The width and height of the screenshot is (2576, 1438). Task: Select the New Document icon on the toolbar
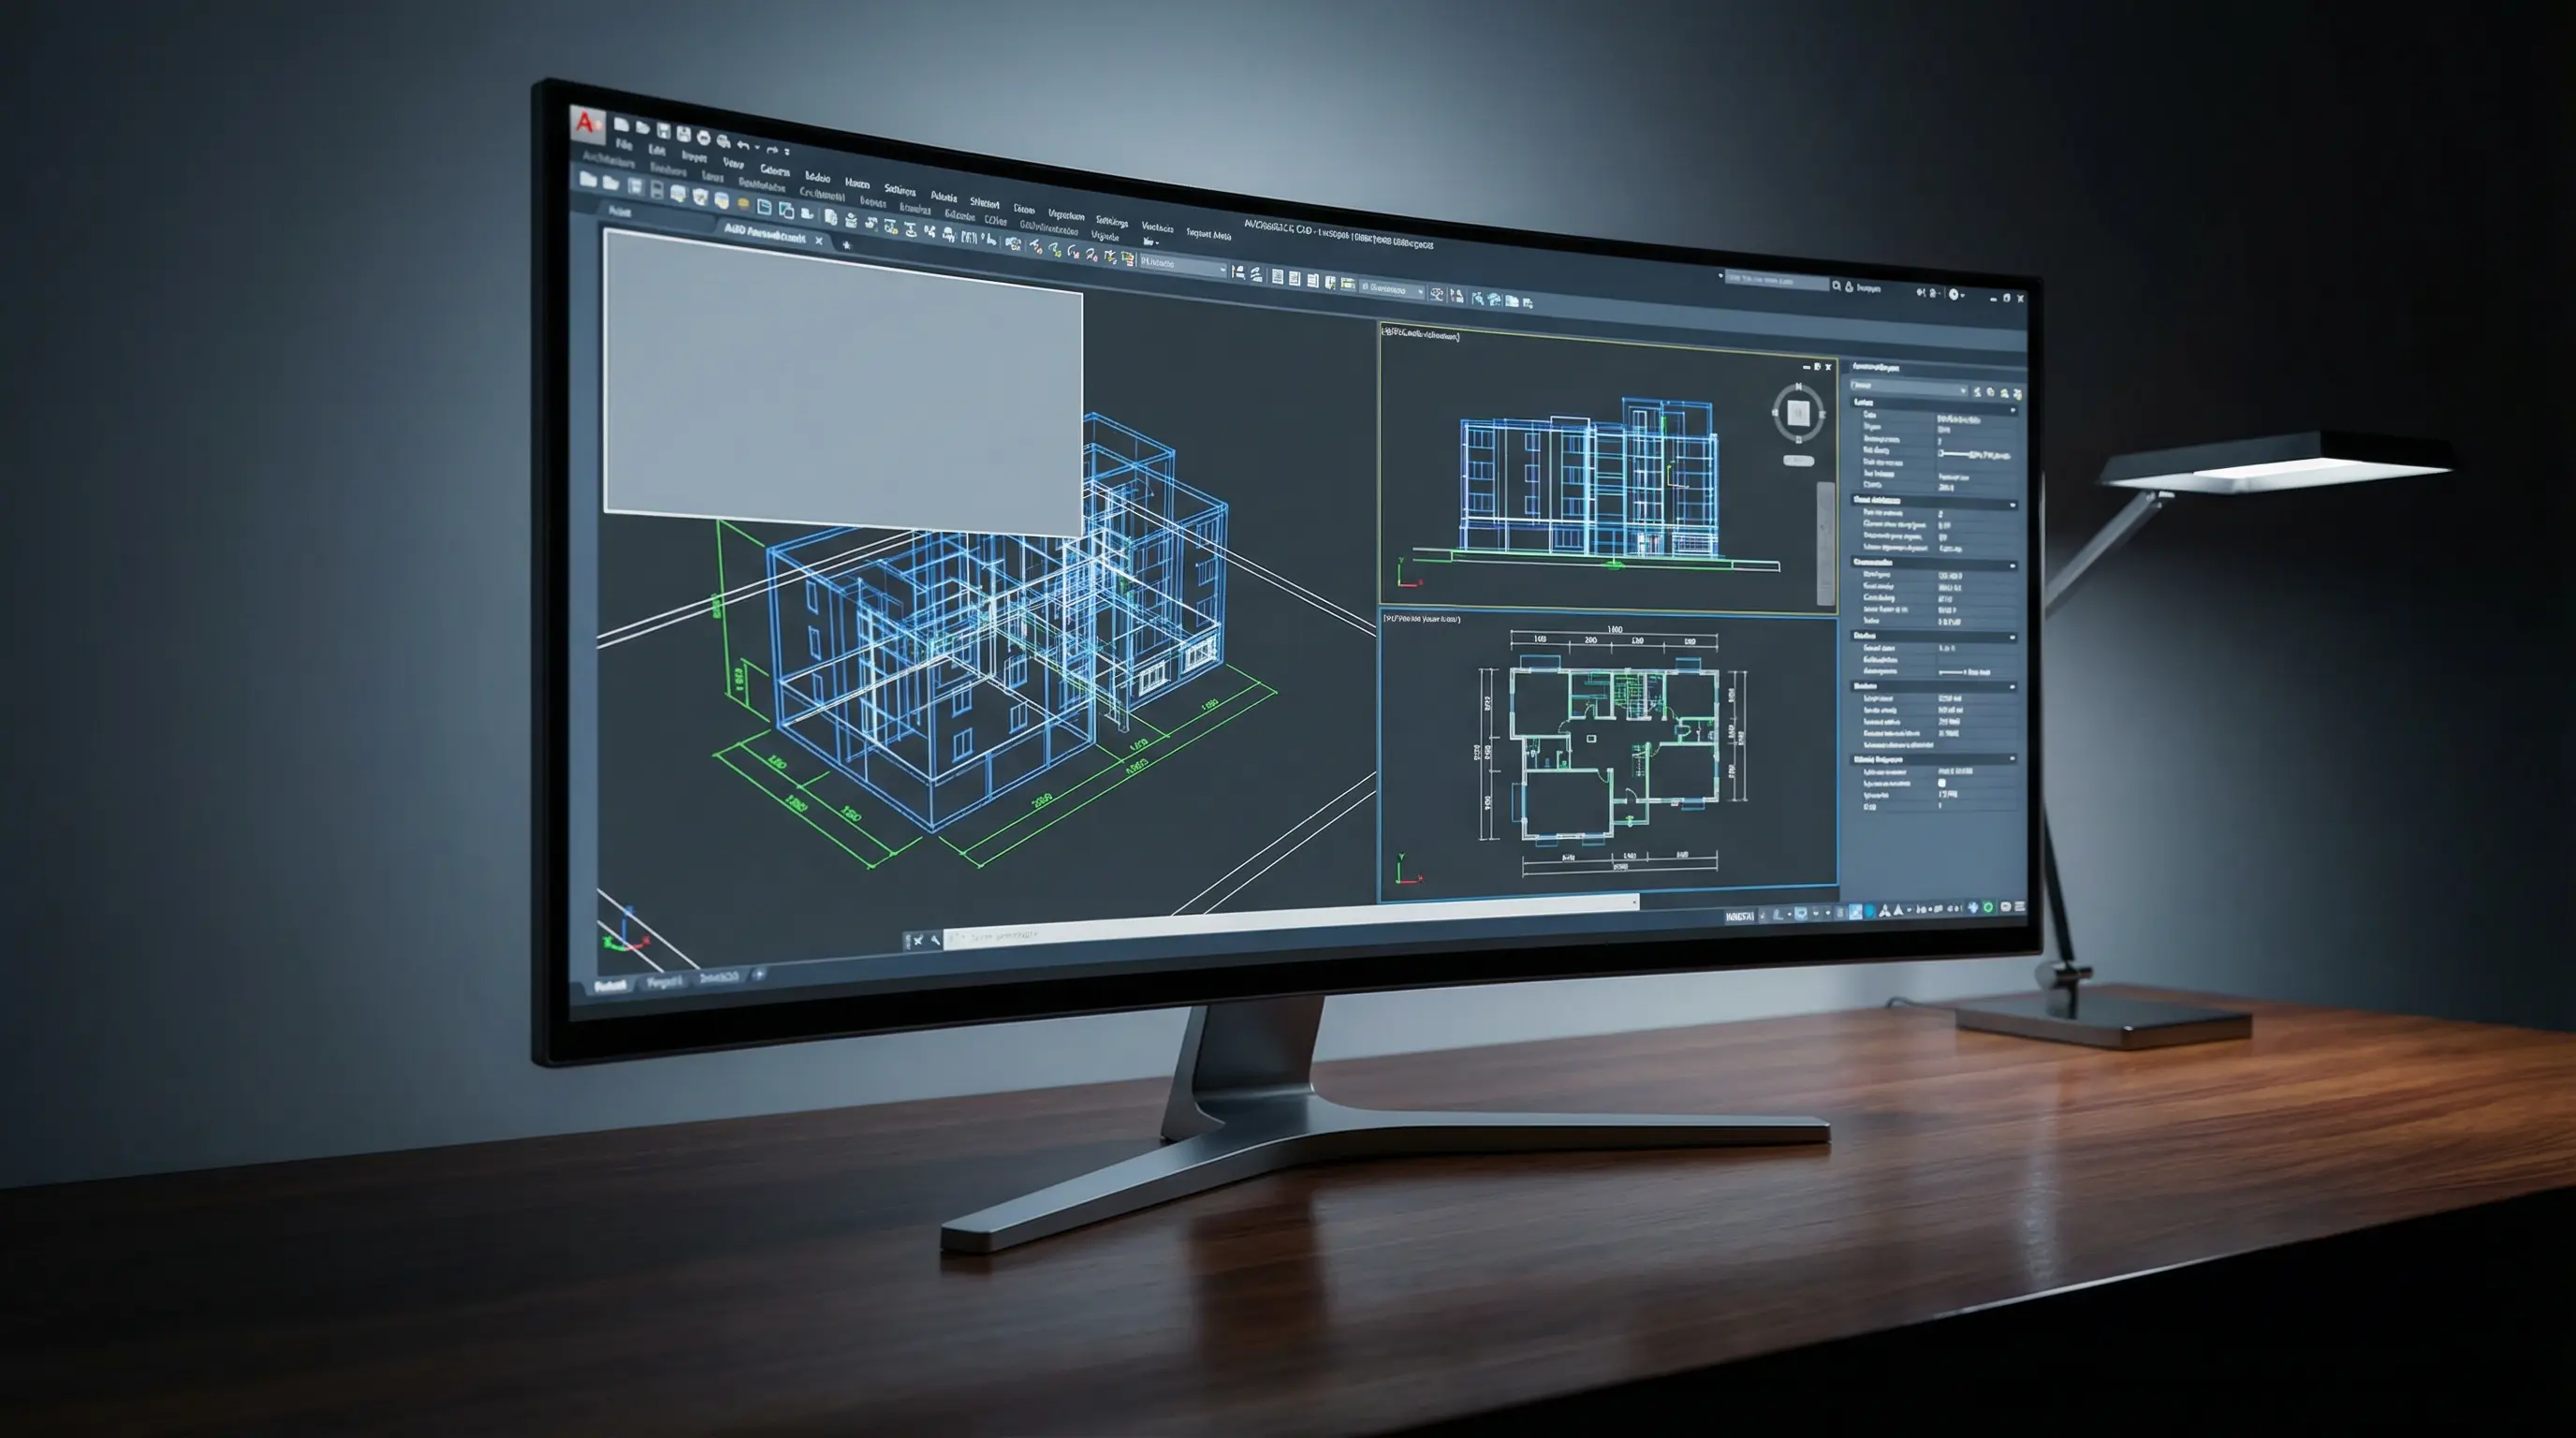[623, 127]
